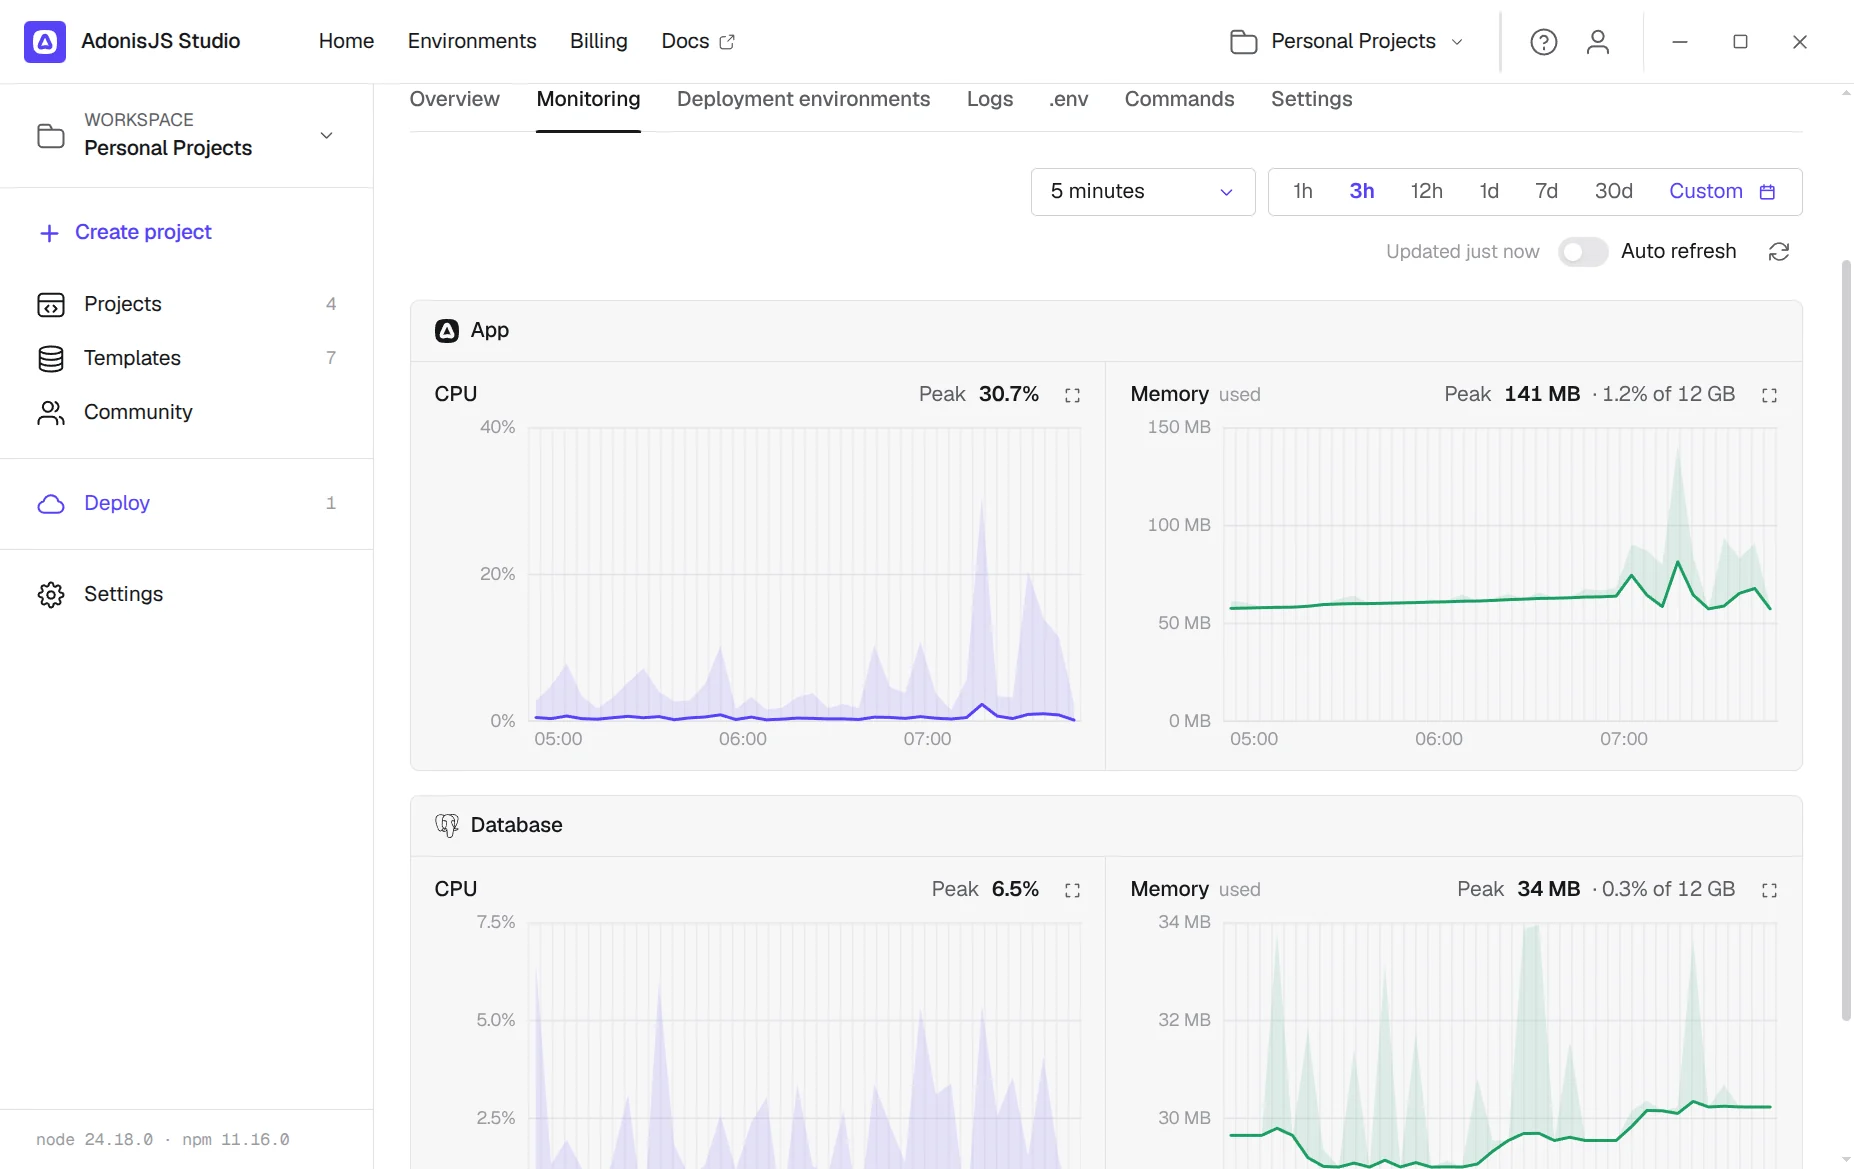The width and height of the screenshot is (1854, 1169).
Task: Select the 30d time range
Action: coord(1613,192)
